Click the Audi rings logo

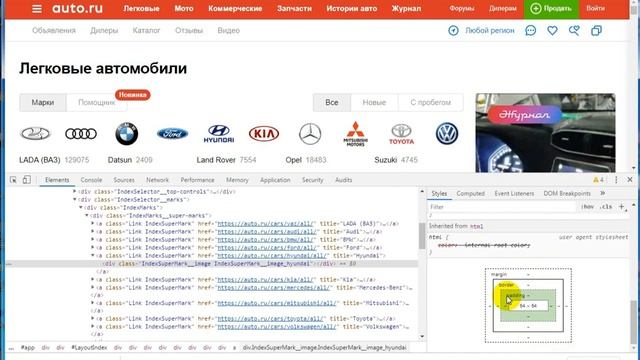81,133
